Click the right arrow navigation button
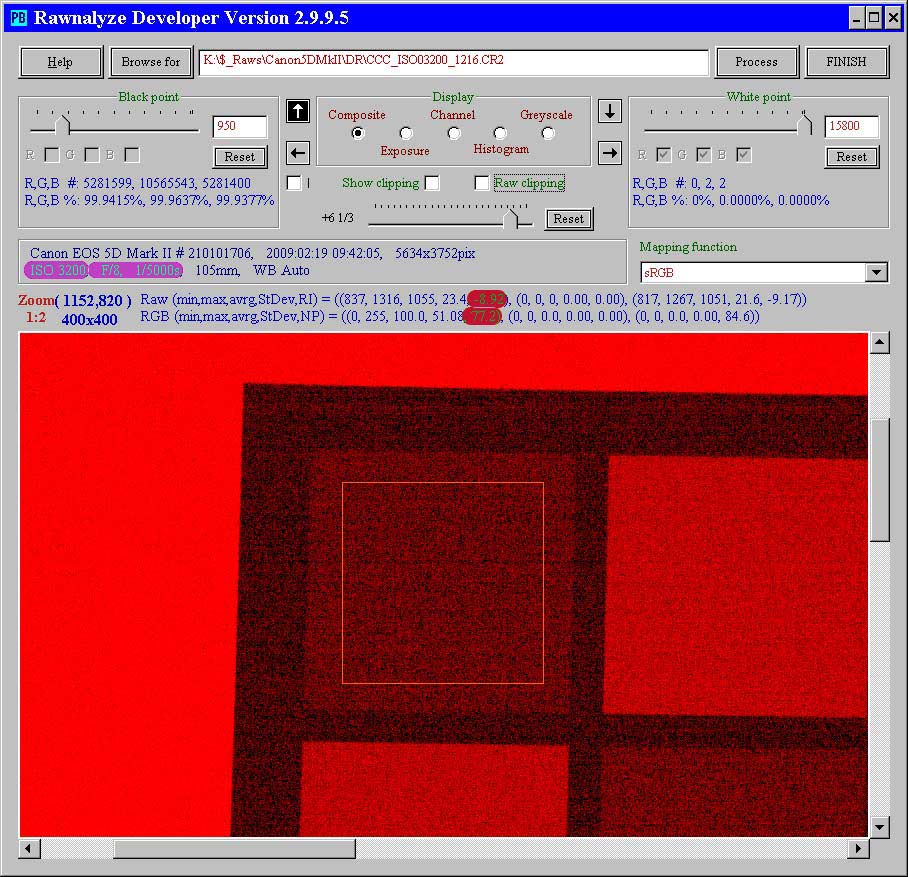 click(x=609, y=153)
